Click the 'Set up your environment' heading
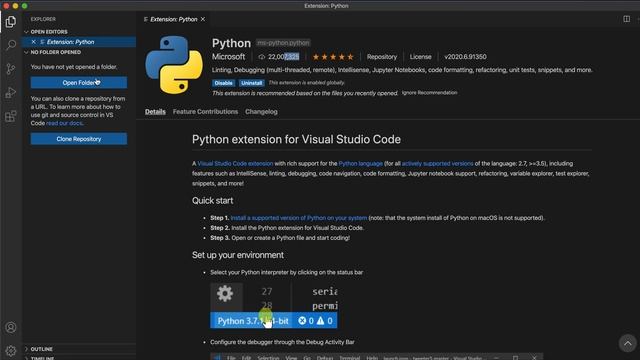640x360 pixels. tap(238, 255)
